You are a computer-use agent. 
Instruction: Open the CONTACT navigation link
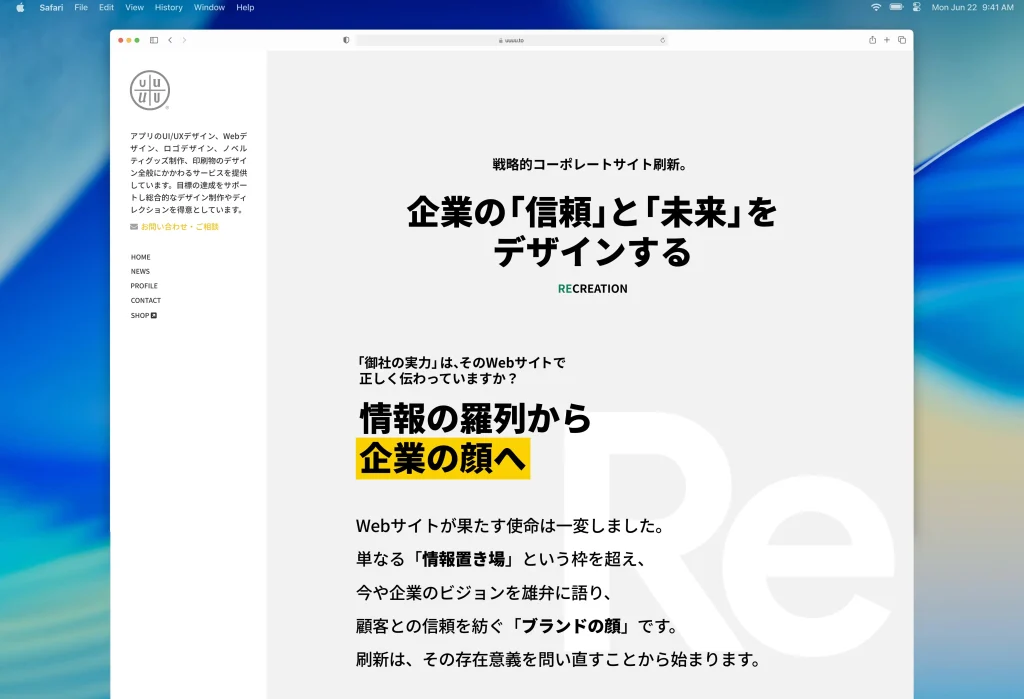click(145, 300)
